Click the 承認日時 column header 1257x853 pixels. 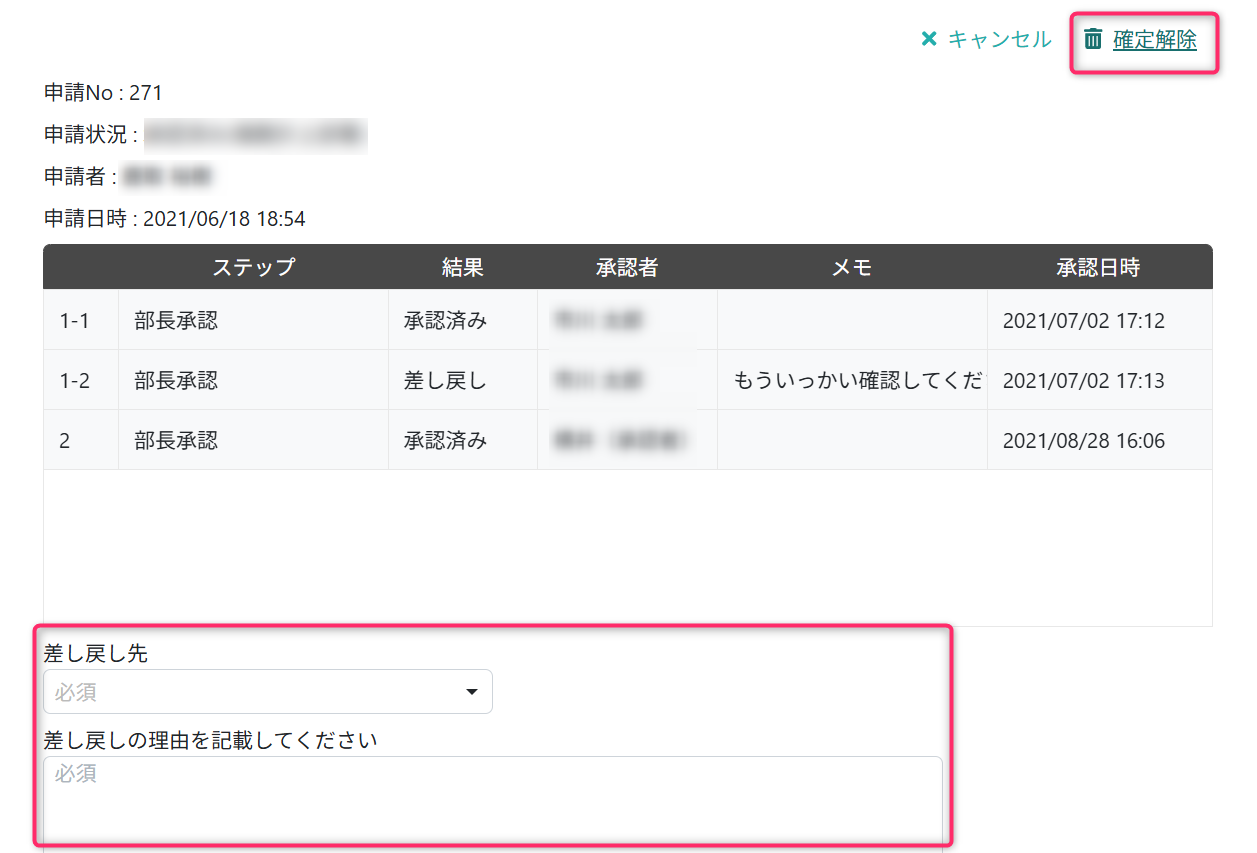pyautogui.click(x=1098, y=267)
